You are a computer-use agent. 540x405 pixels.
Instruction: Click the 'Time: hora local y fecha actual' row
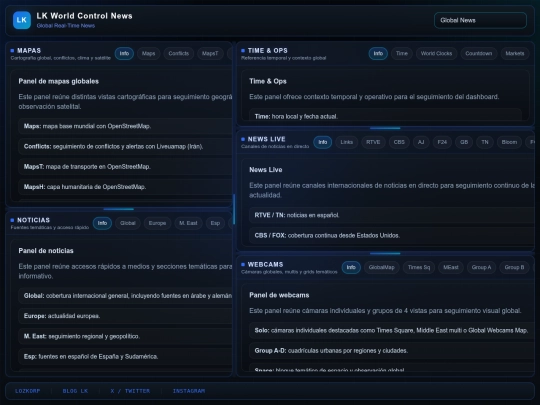coord(385,115)
